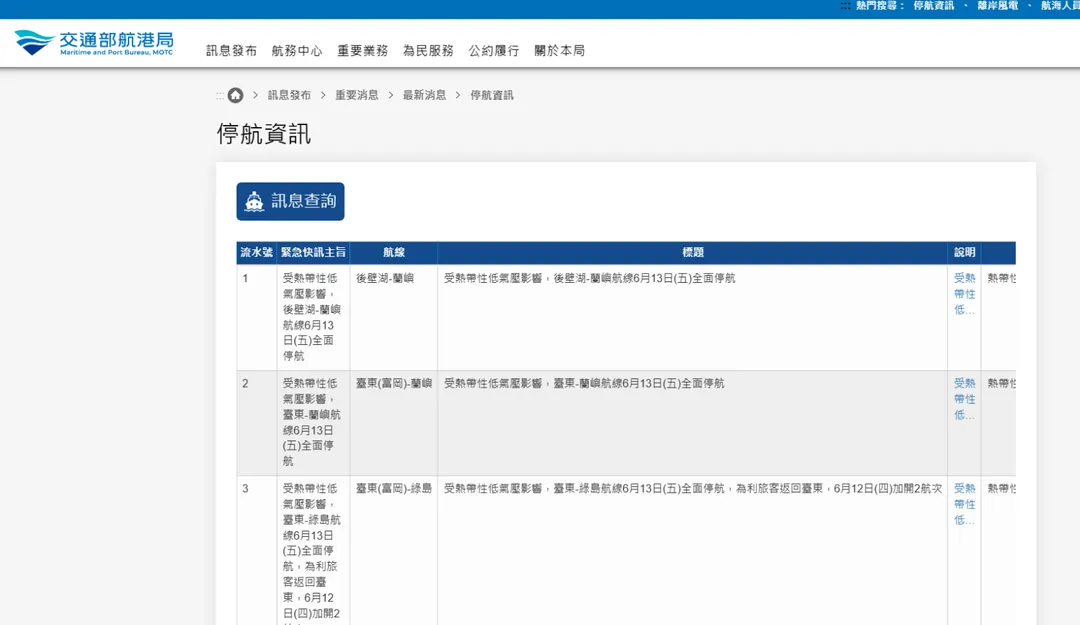Click hot search link 停航資訊 in top bar

(933, 6)
